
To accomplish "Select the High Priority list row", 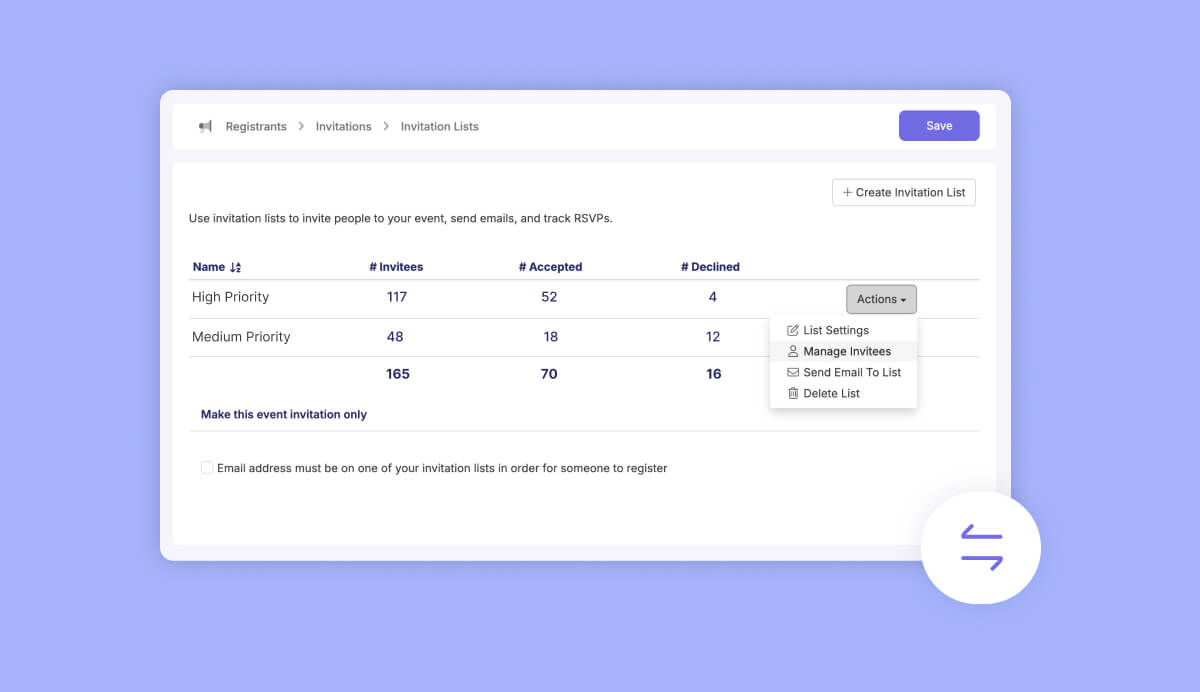I will click(230, 297).
